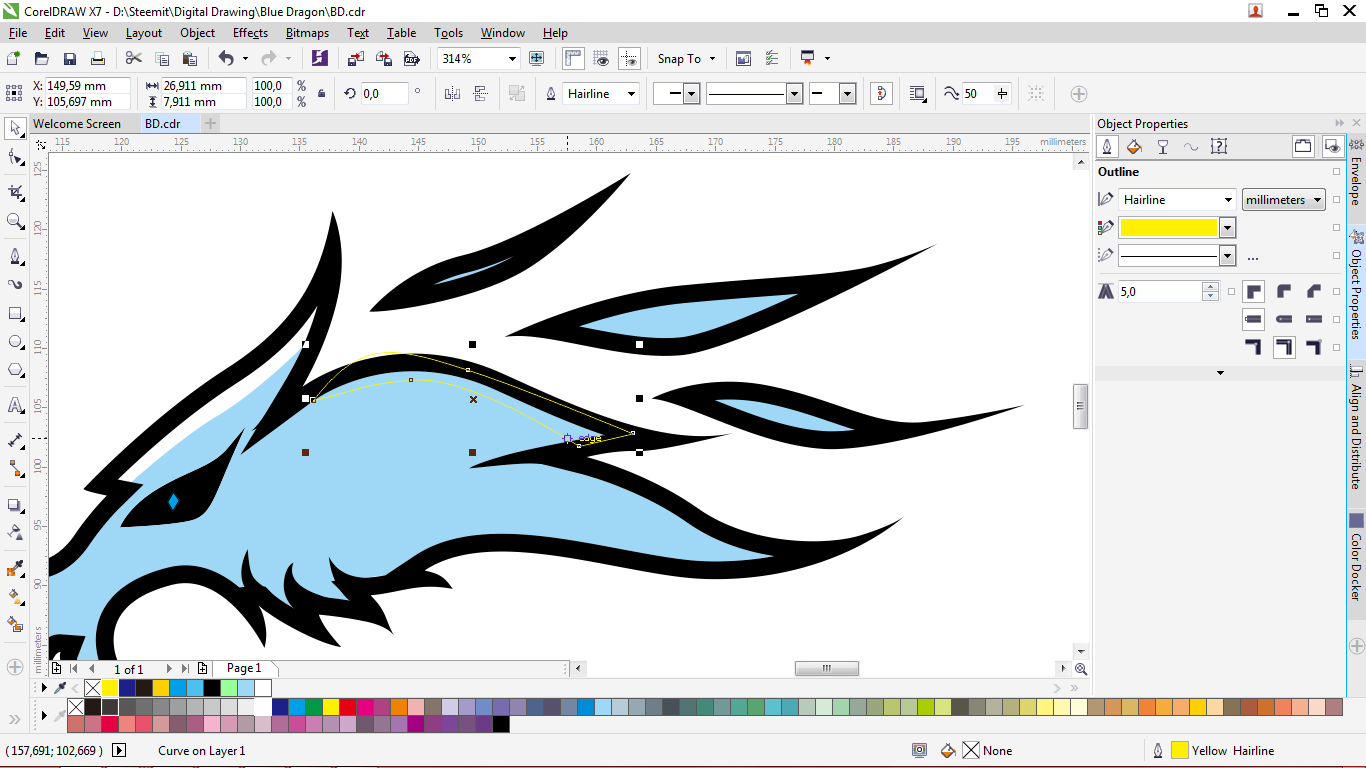The image size is (1366, 768).
Task: Open the Hairline outline width dropdown in property bar
Action: click(x=631, y=94)
